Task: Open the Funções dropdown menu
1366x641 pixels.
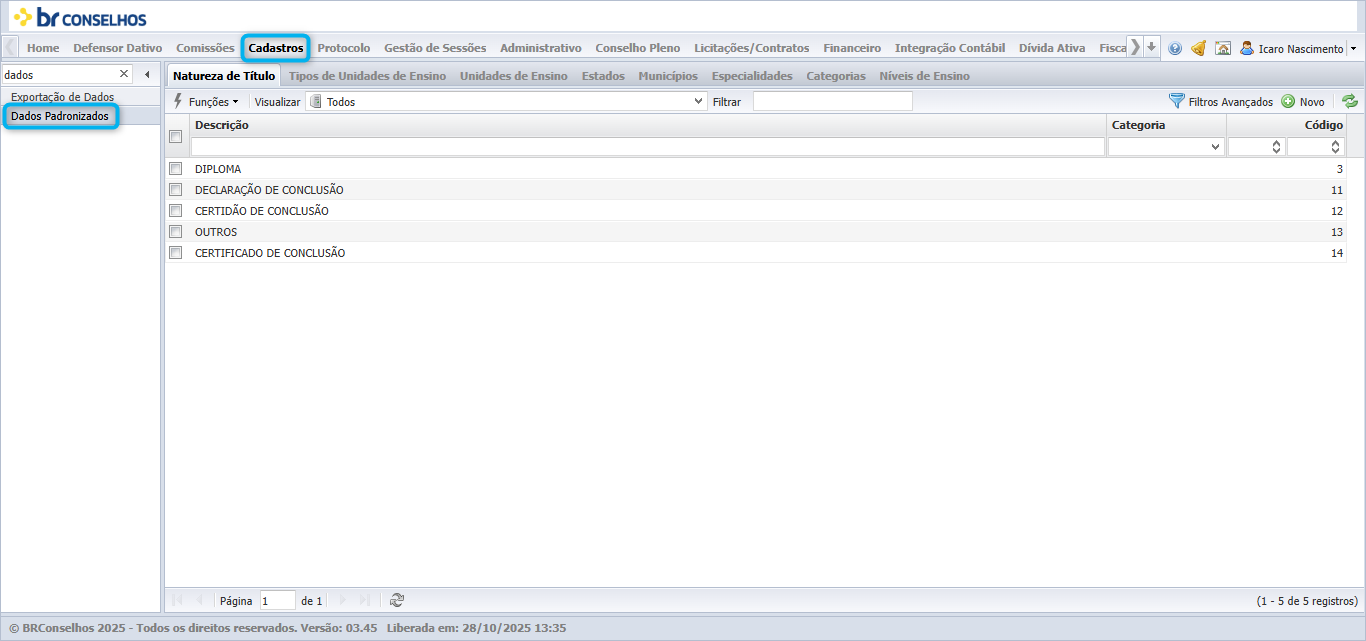Action: [206, 101]
